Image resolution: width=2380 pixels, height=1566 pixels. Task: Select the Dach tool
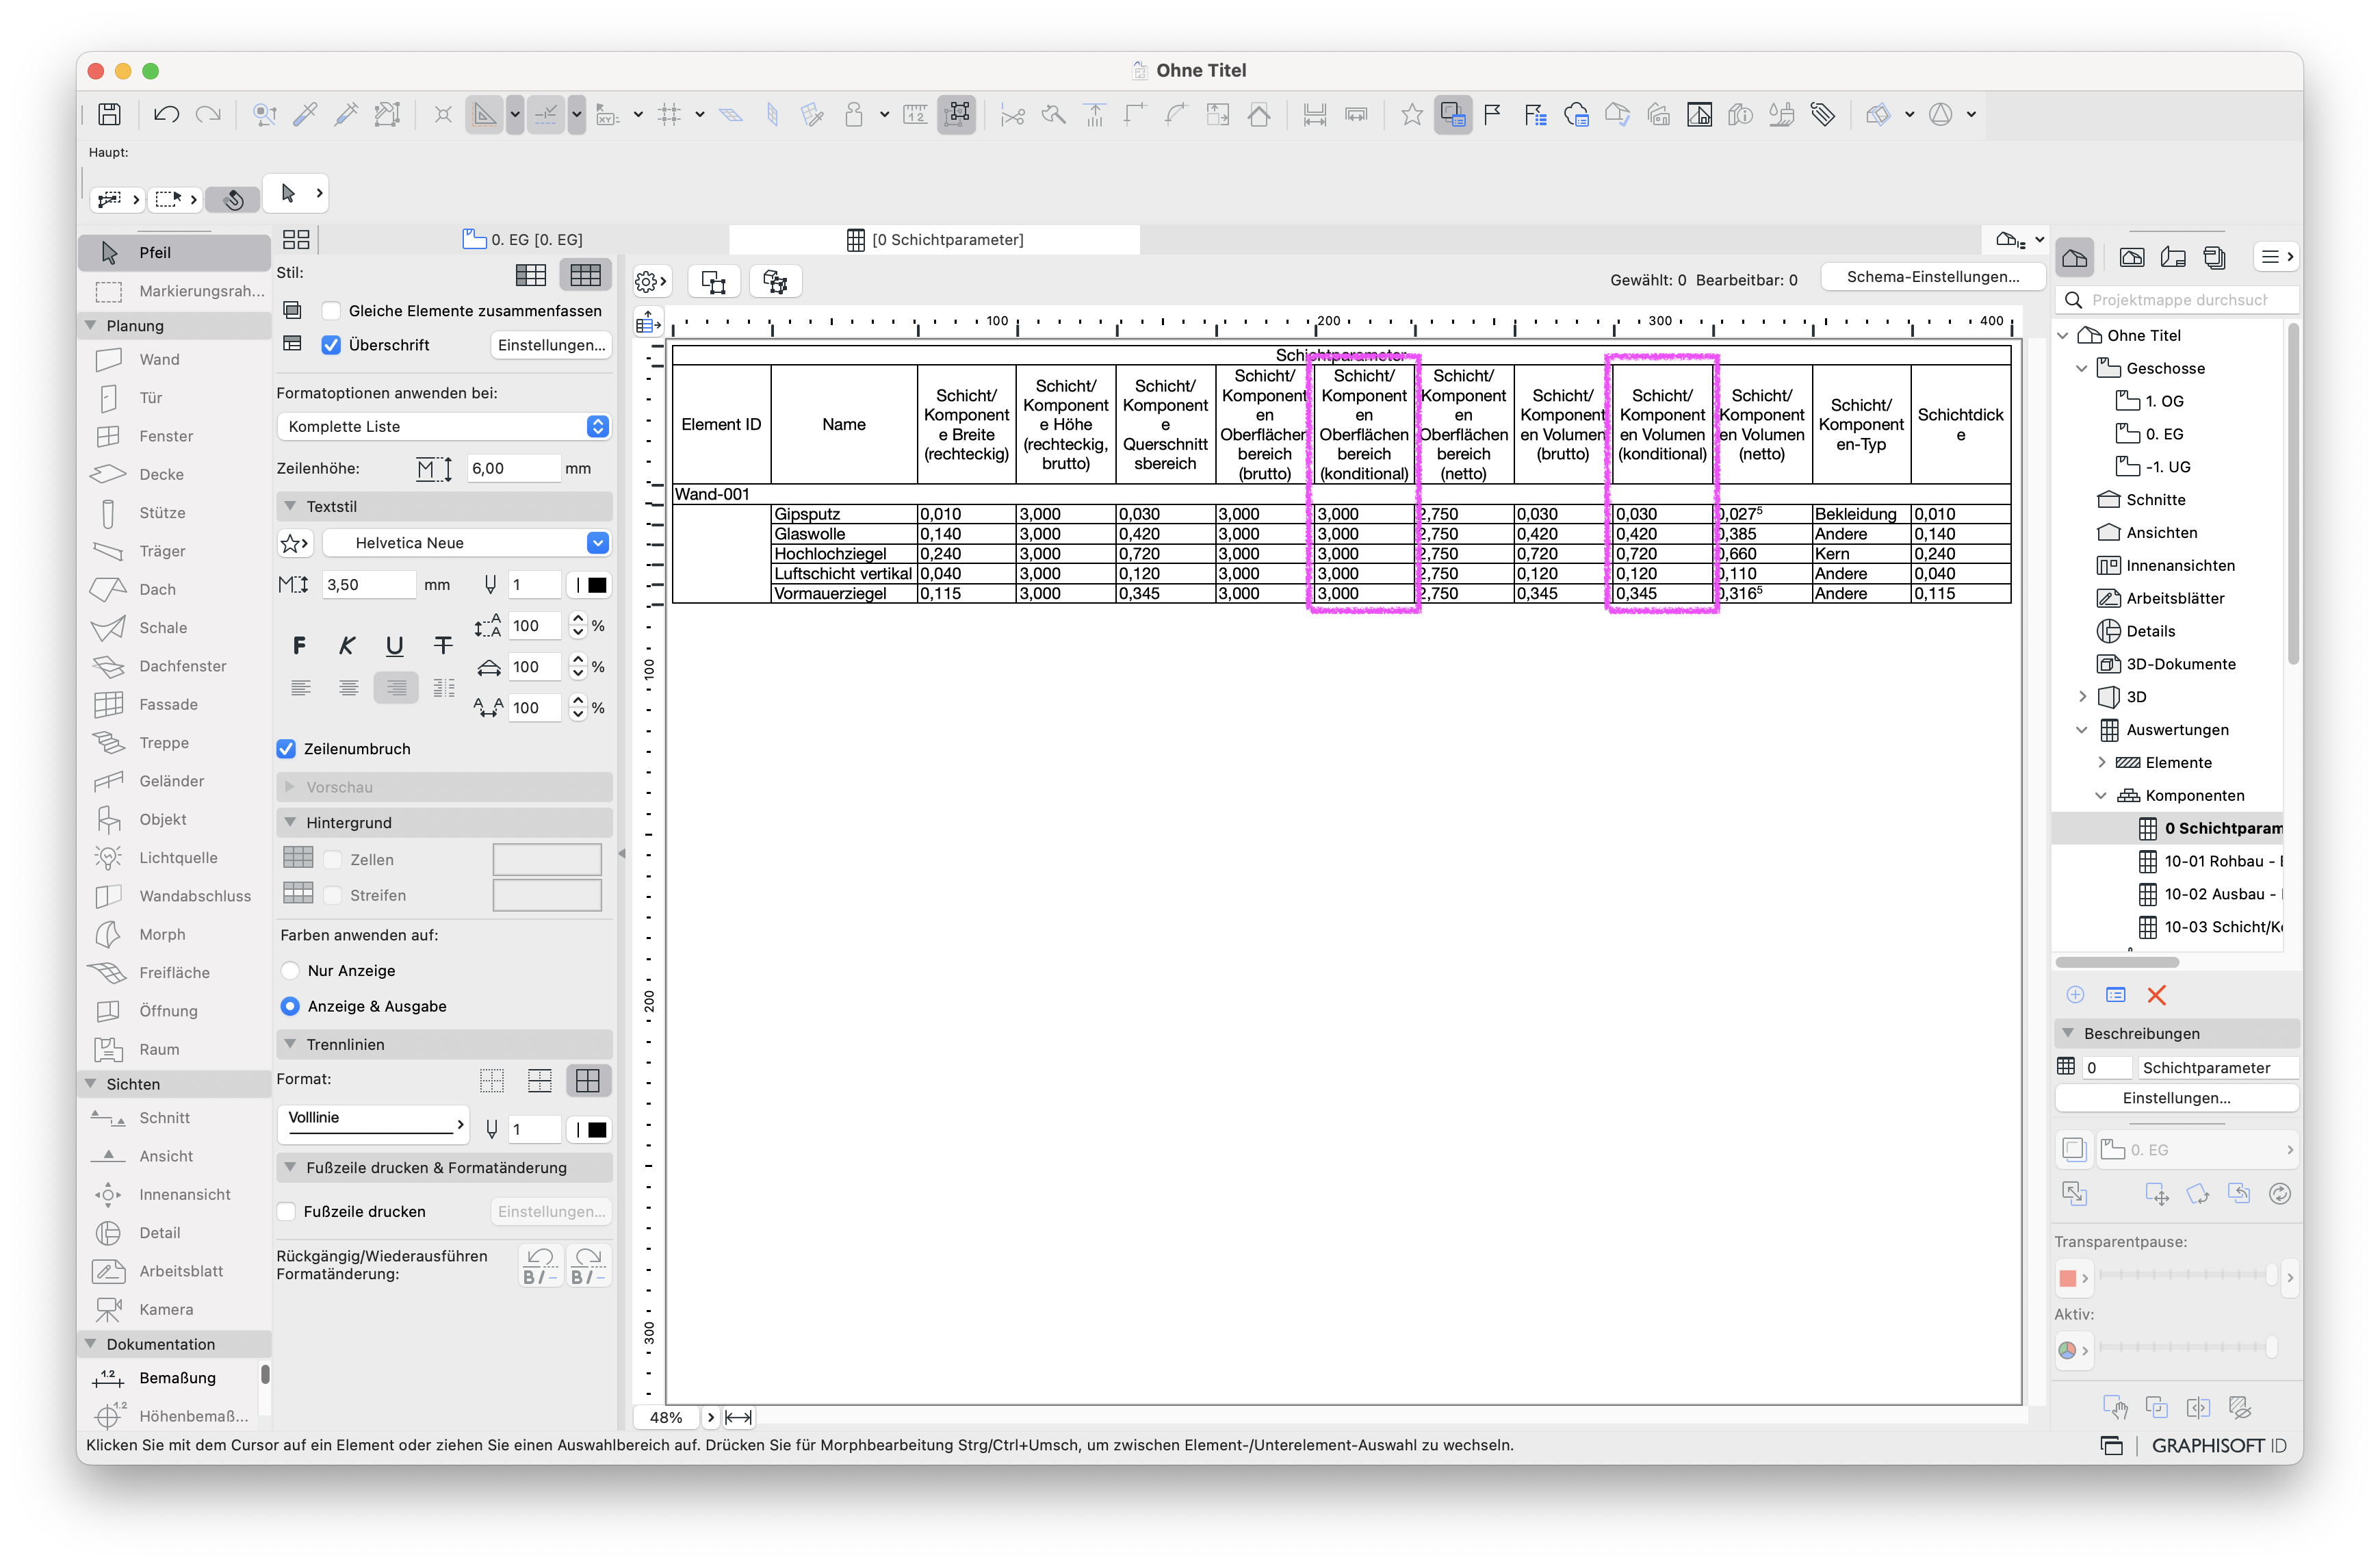[175, 589]
